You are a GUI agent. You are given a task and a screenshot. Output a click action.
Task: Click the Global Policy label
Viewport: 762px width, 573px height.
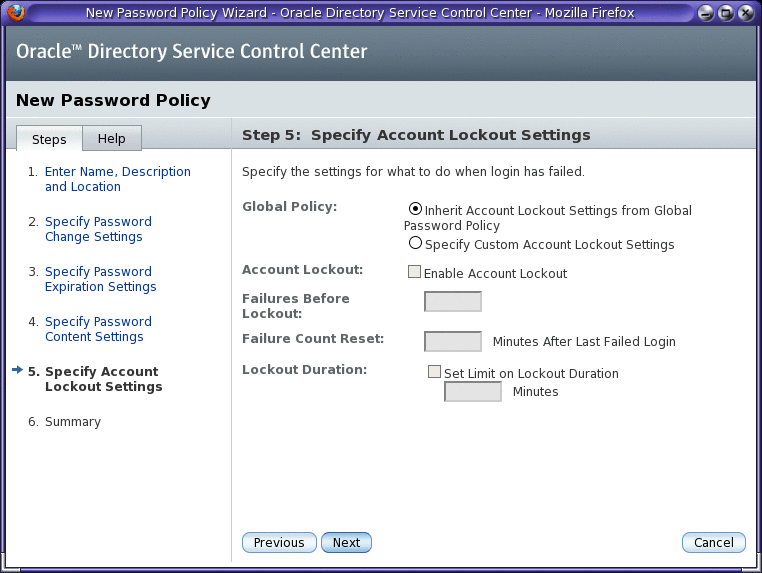pos(290,207)
